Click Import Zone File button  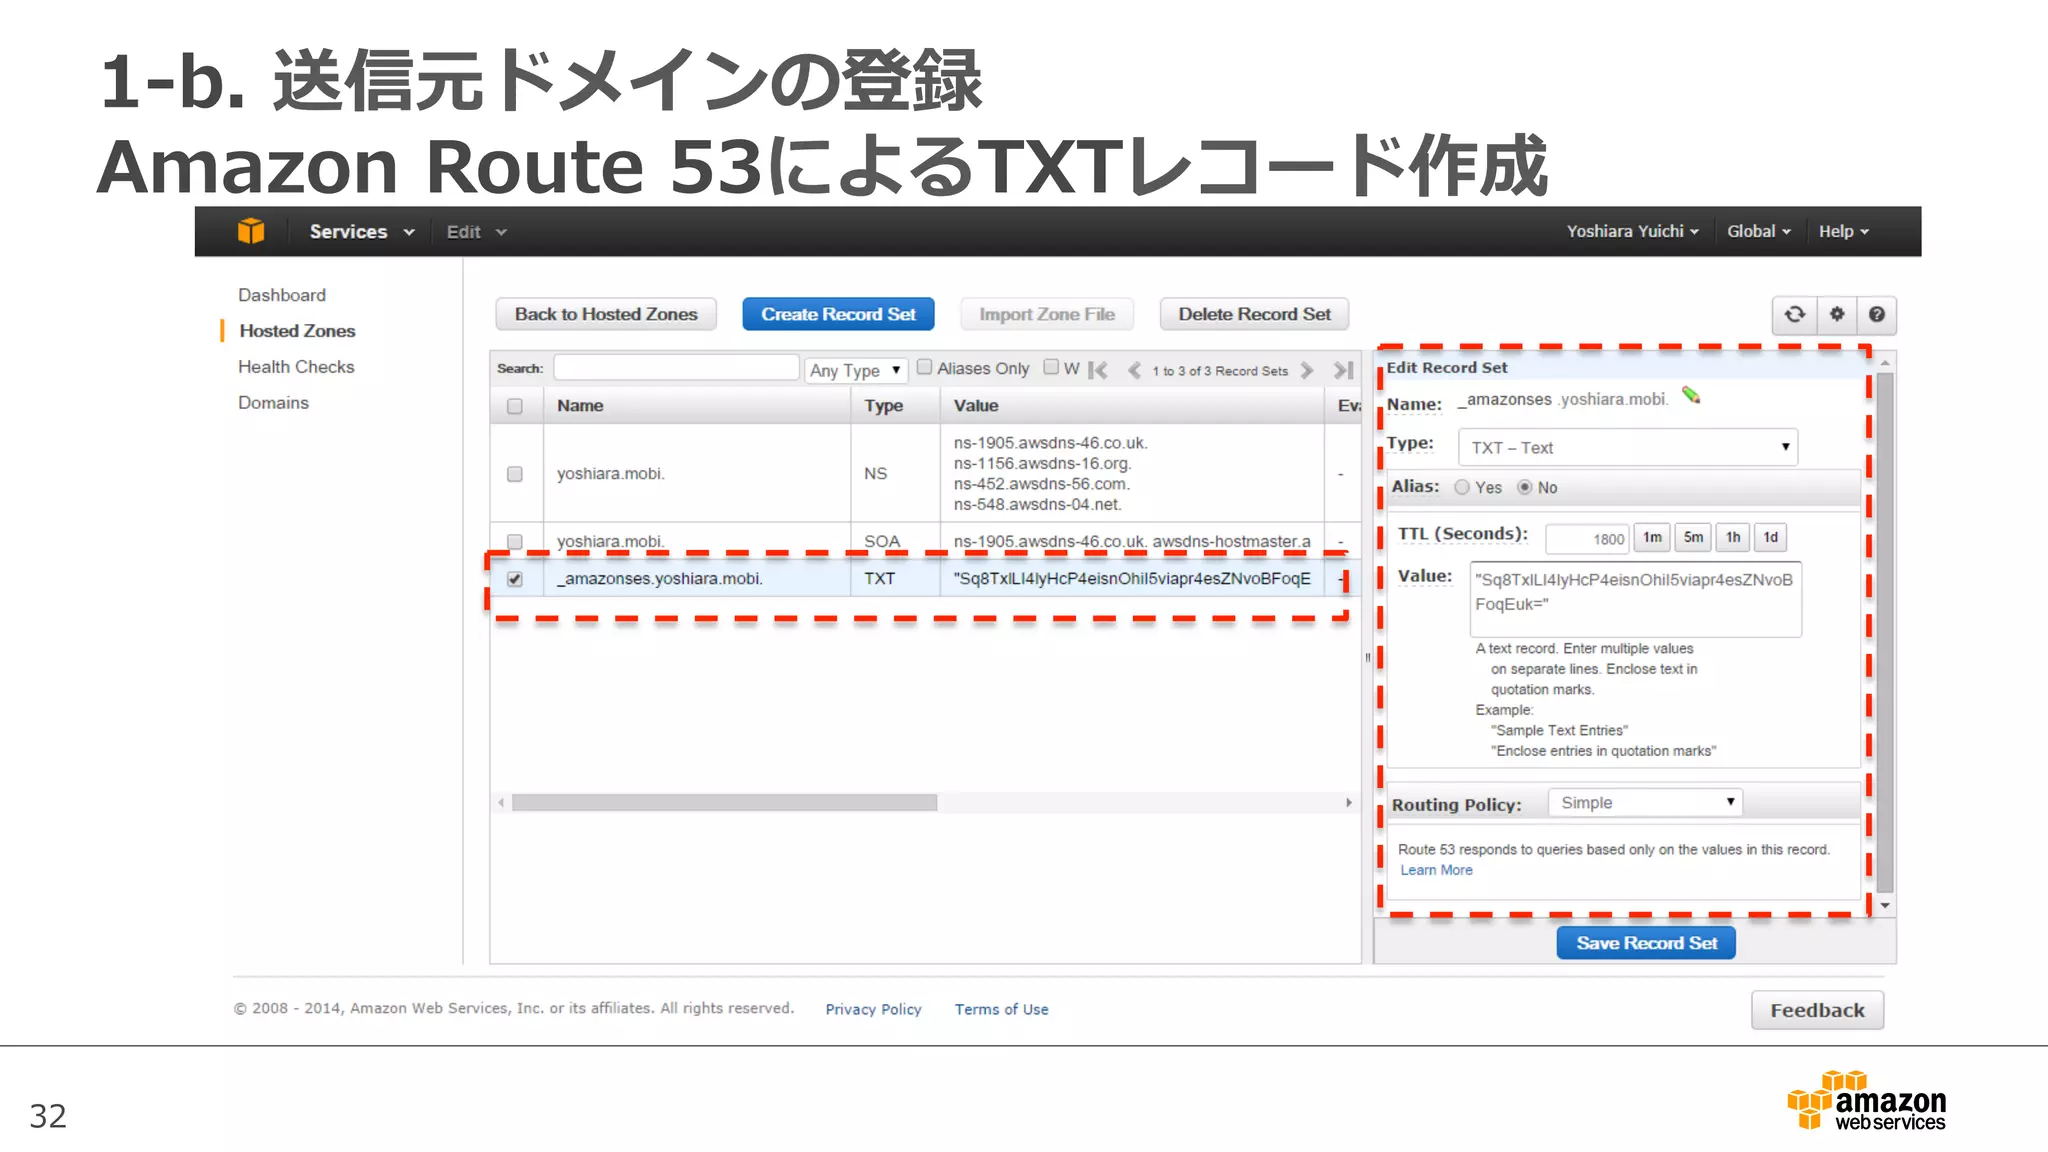pos(1047,314)
